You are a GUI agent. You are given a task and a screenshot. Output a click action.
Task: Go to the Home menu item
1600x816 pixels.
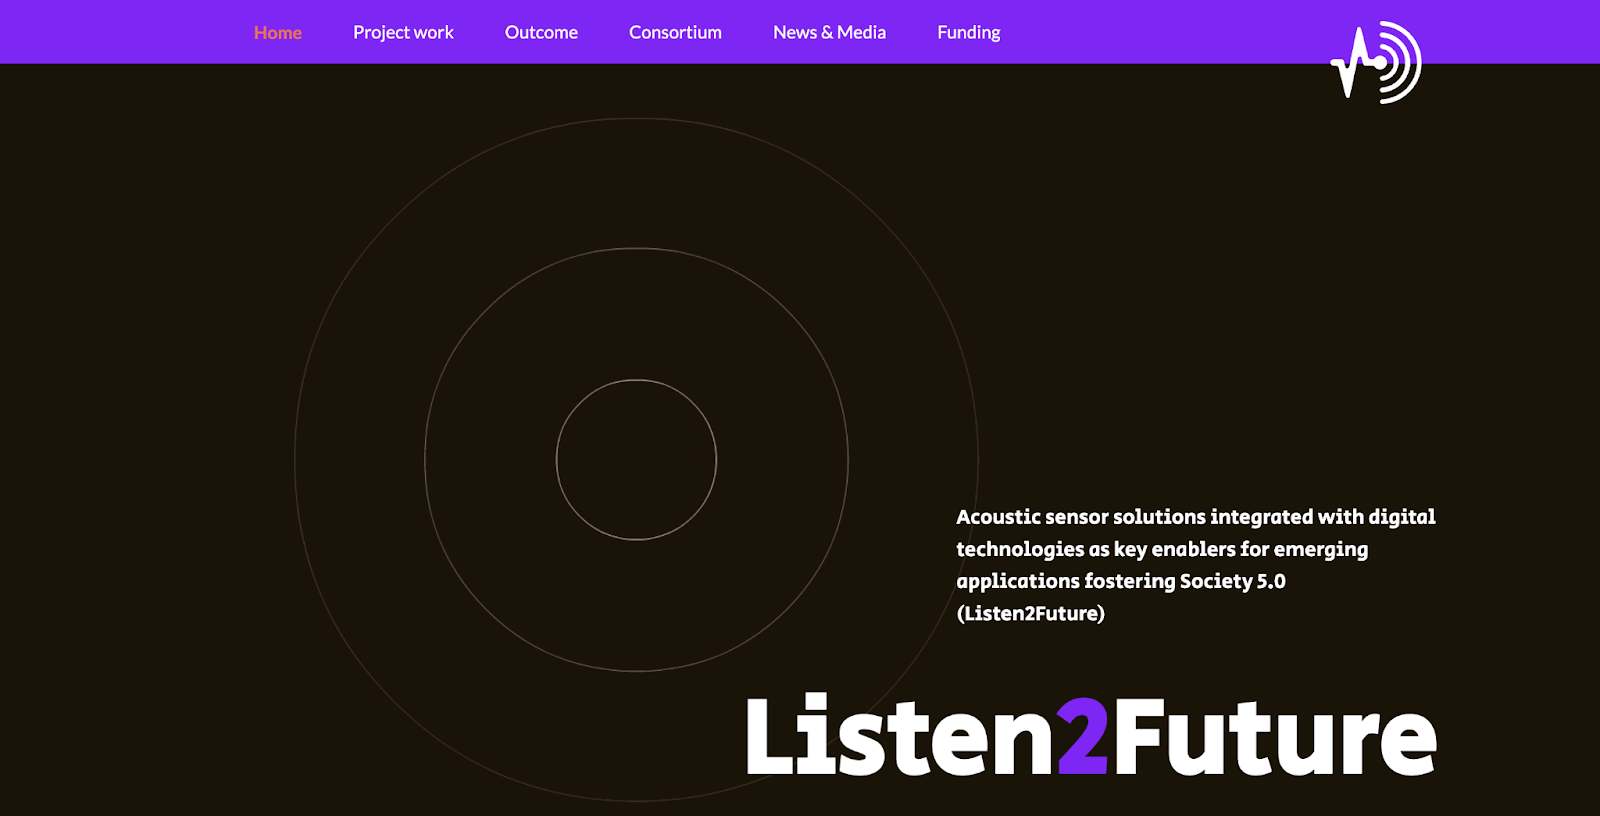[278, 32]
